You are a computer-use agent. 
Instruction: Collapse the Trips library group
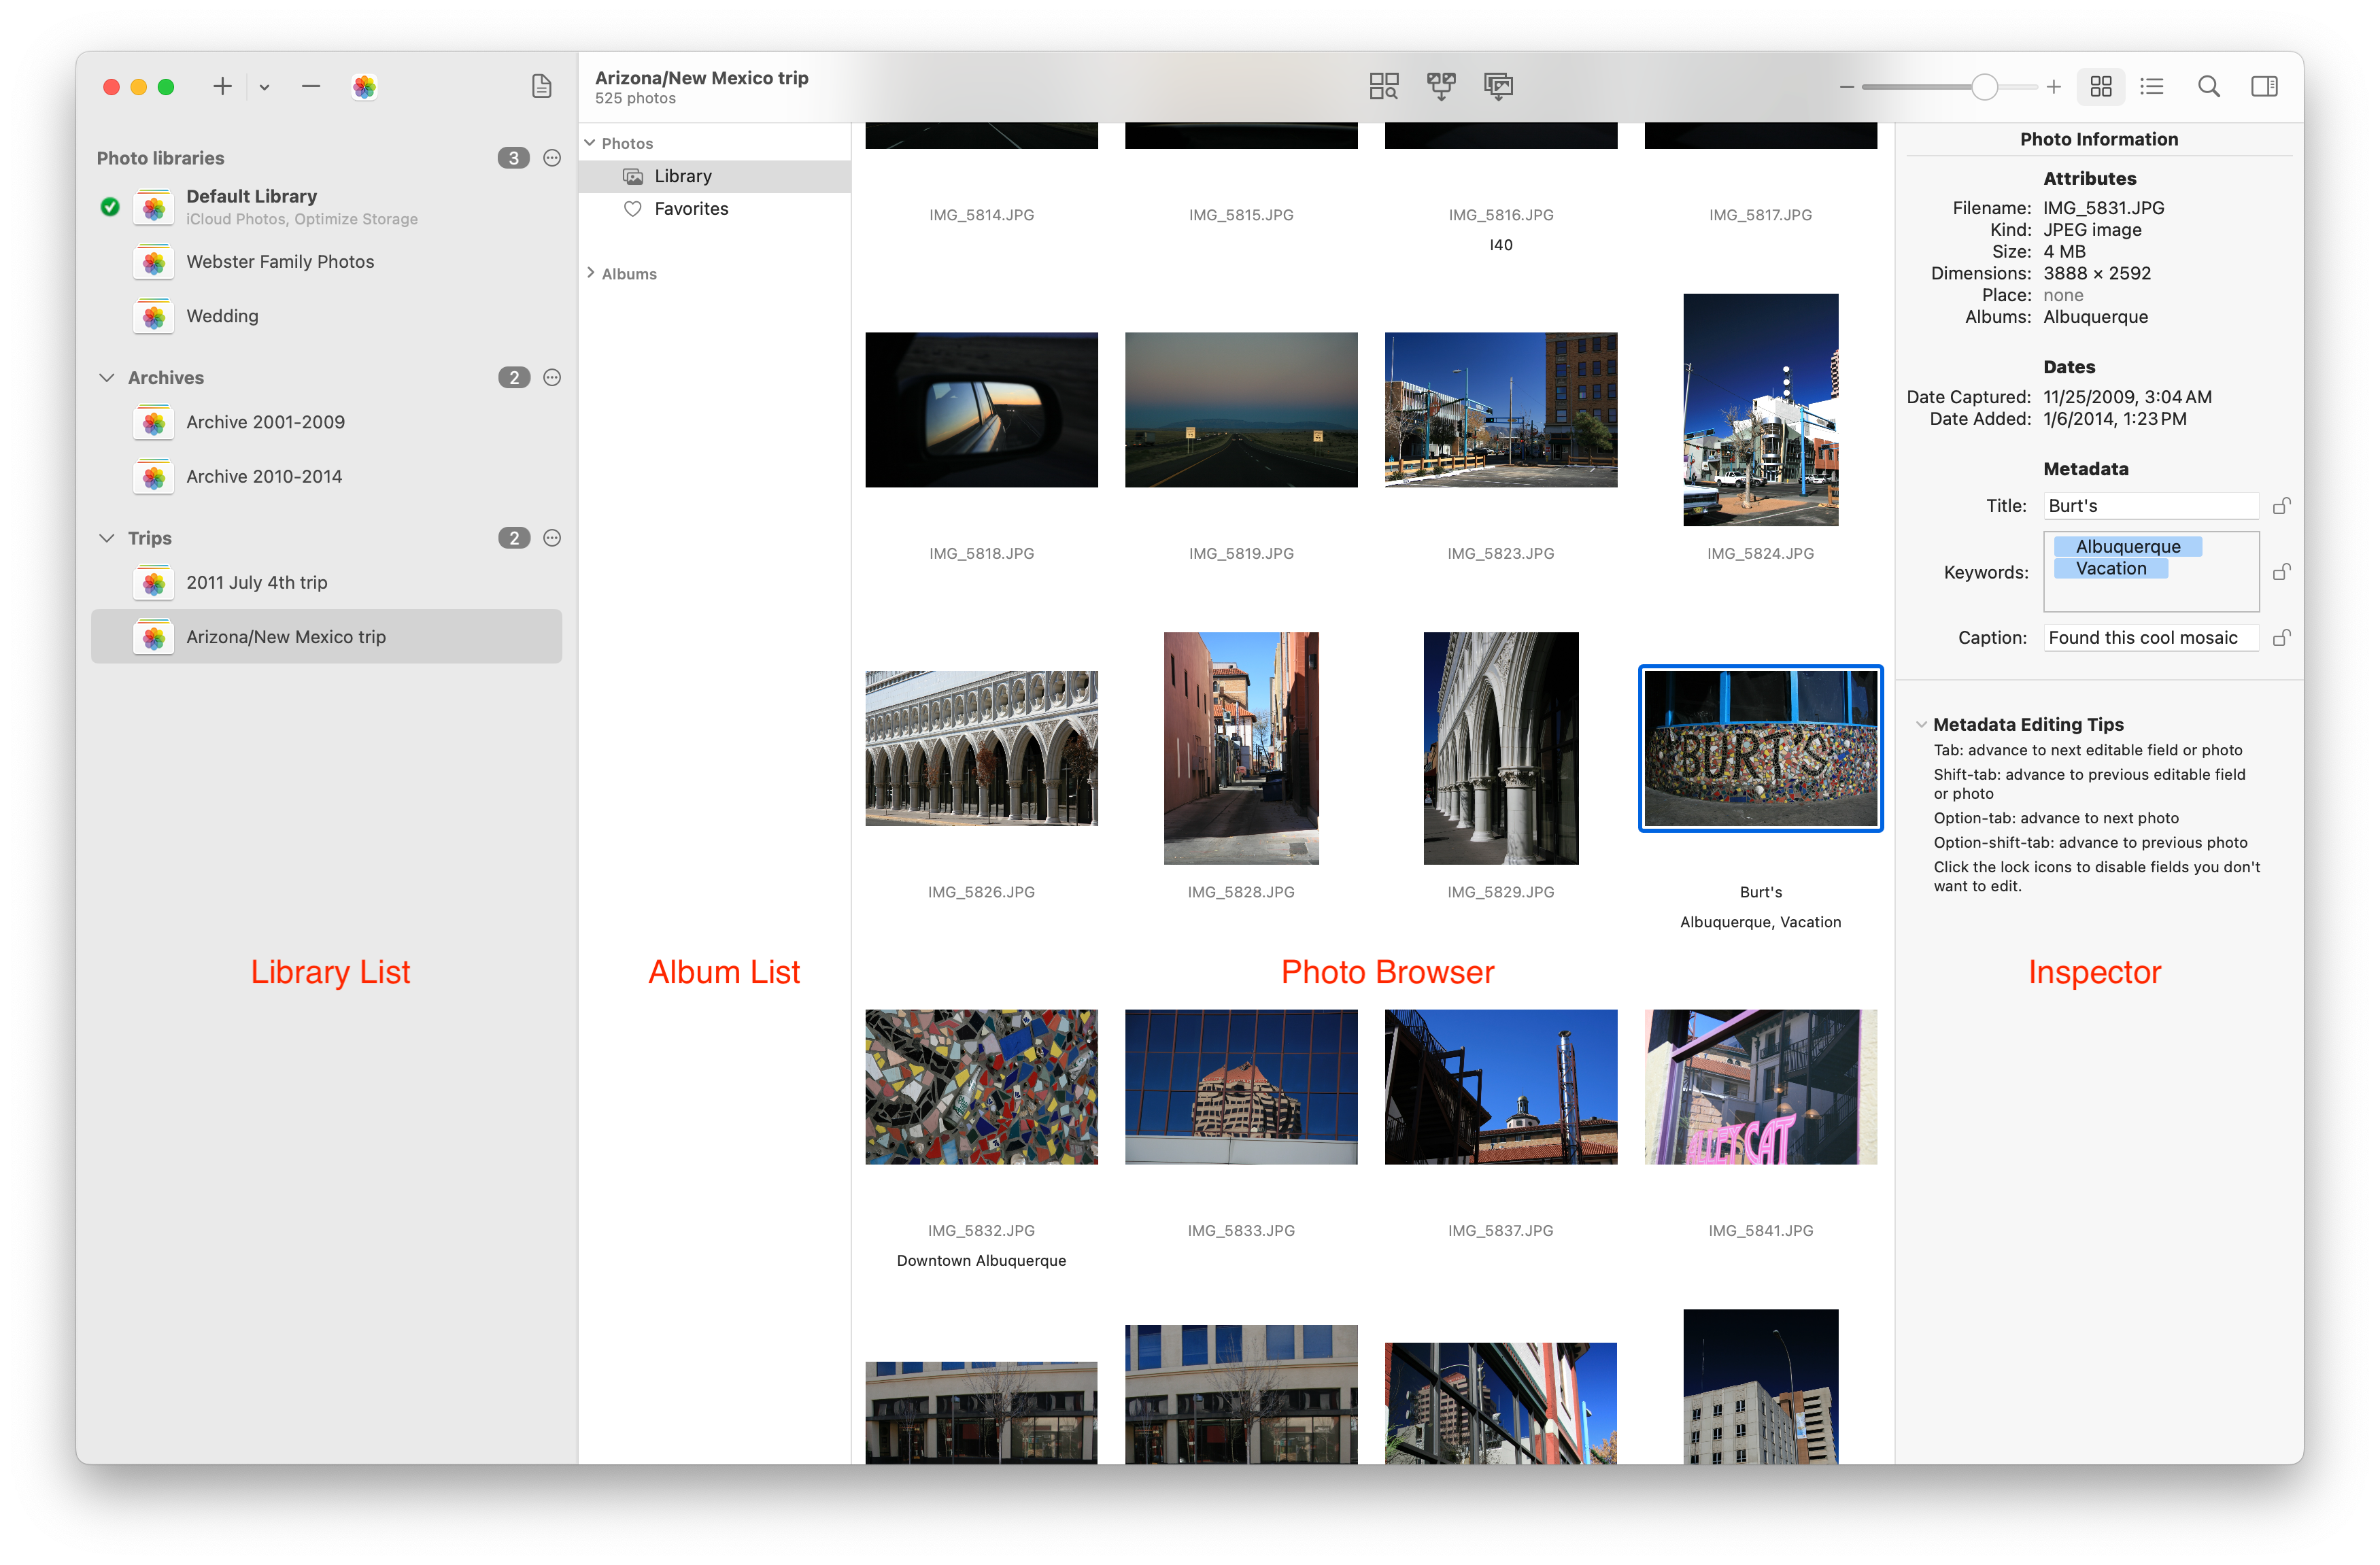107,538
